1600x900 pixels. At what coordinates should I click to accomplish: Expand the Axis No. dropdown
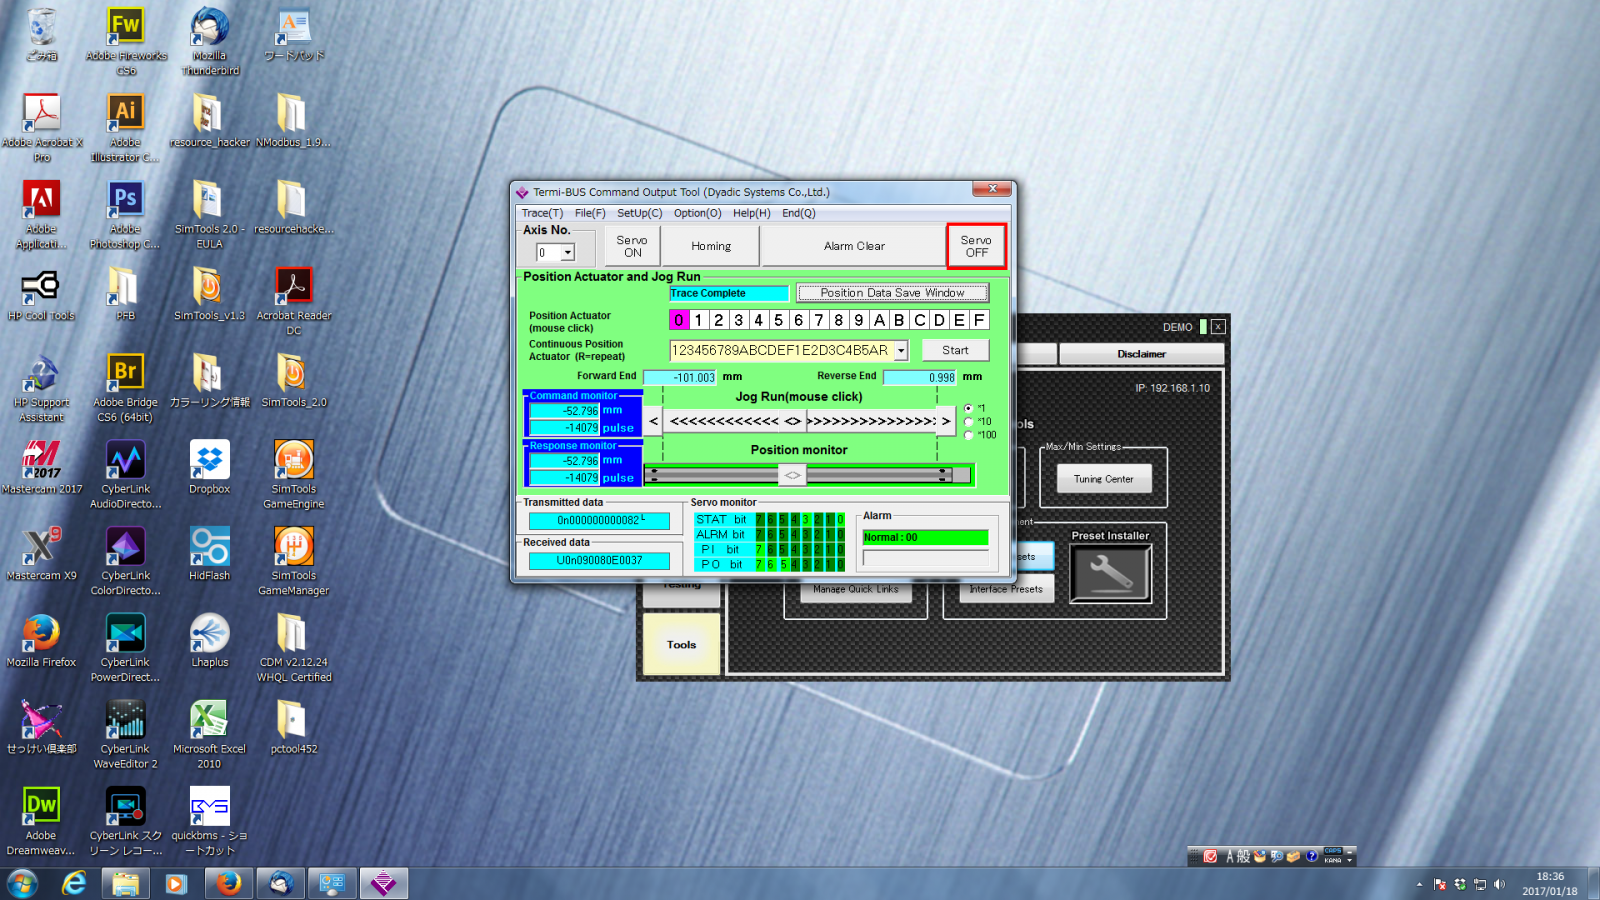(x=567, y=253)
